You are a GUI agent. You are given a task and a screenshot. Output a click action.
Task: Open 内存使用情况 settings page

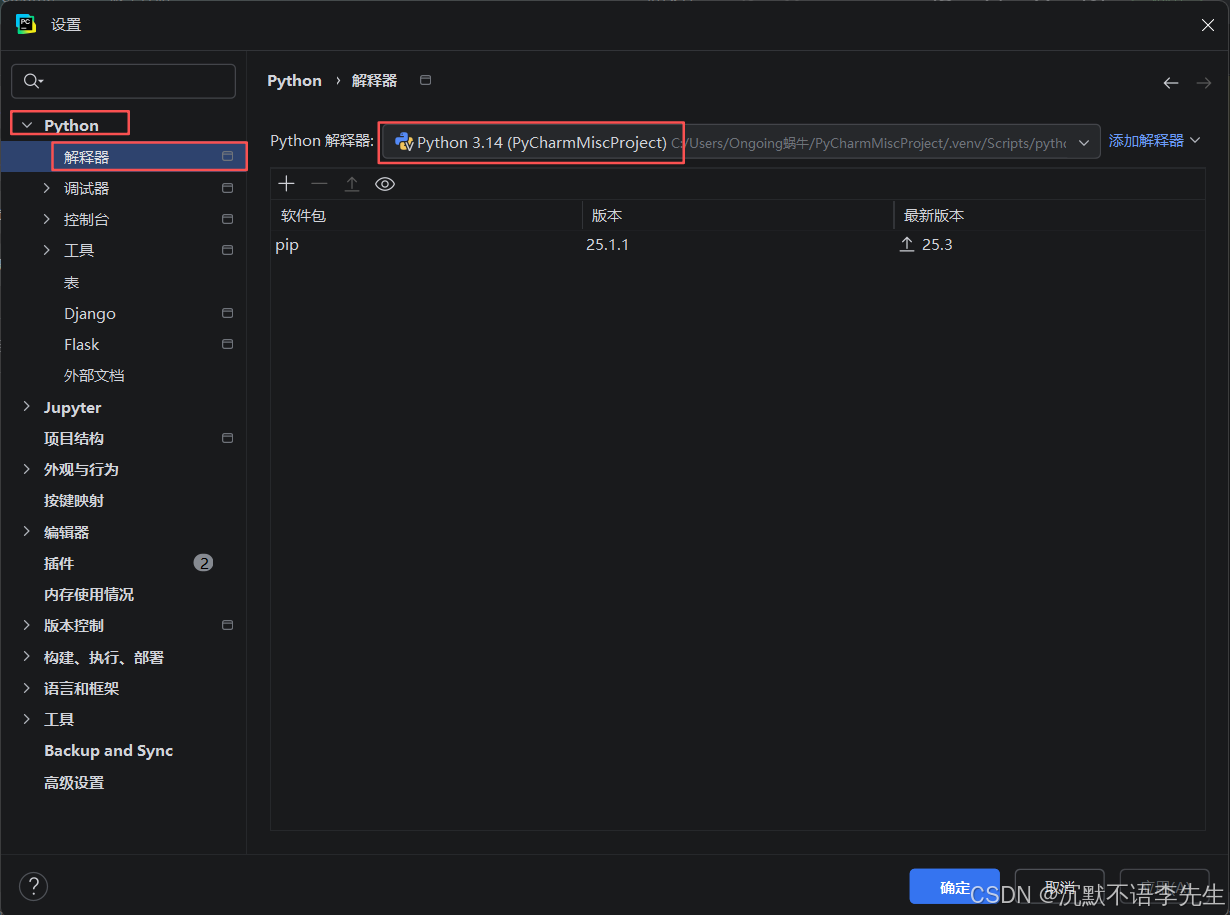pos(89,594)
